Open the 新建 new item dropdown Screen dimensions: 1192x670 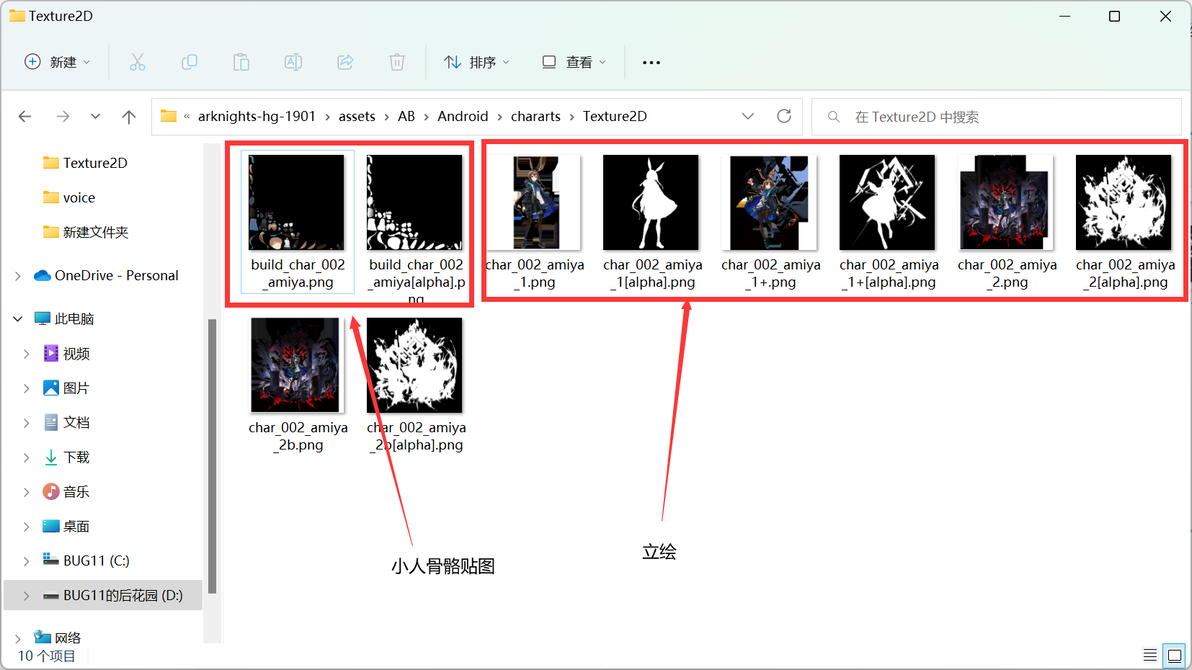(58, 62)
